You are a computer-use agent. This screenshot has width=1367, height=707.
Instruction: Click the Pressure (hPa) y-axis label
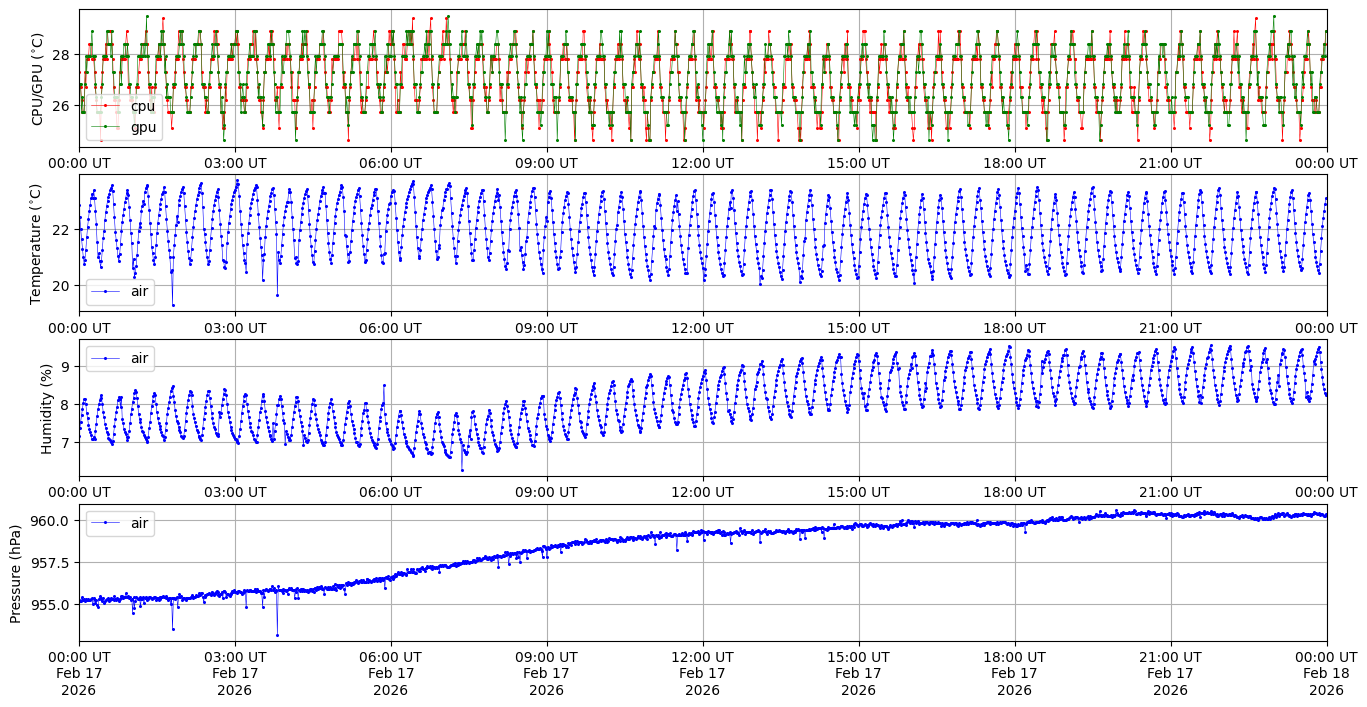point(16,573)
